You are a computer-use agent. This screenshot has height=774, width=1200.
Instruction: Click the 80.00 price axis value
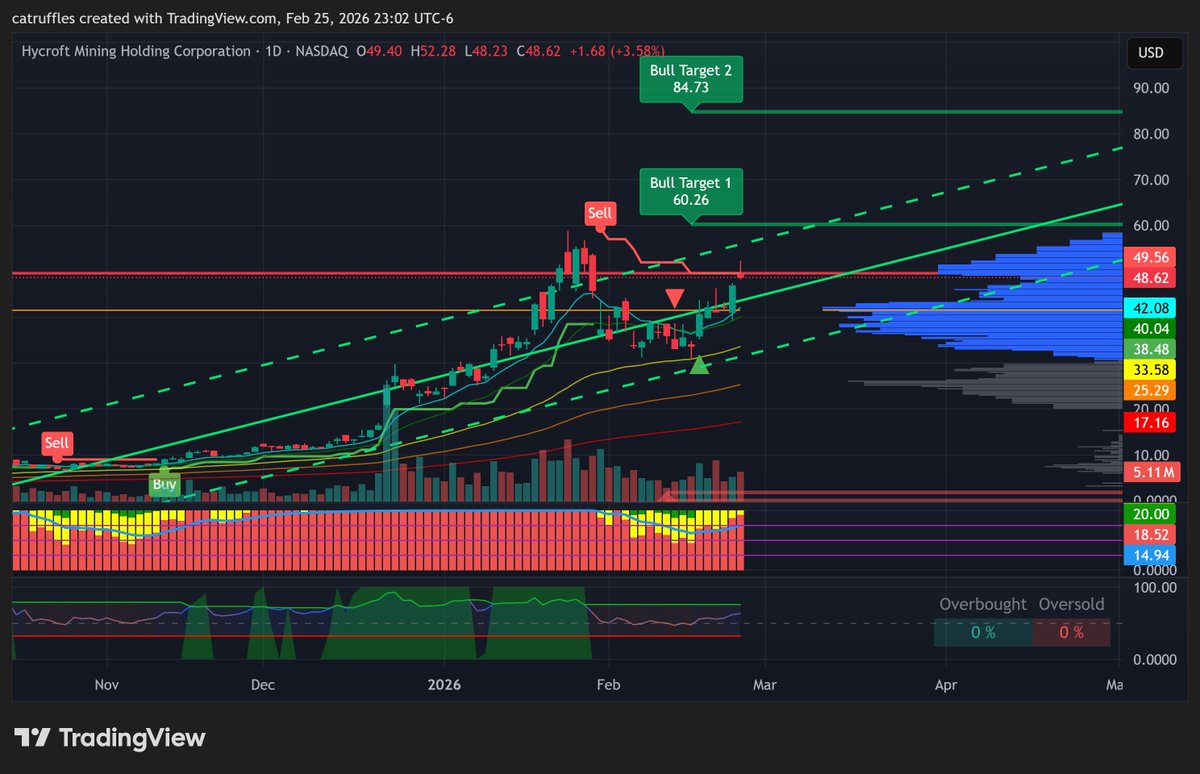tap(1151, 133)
